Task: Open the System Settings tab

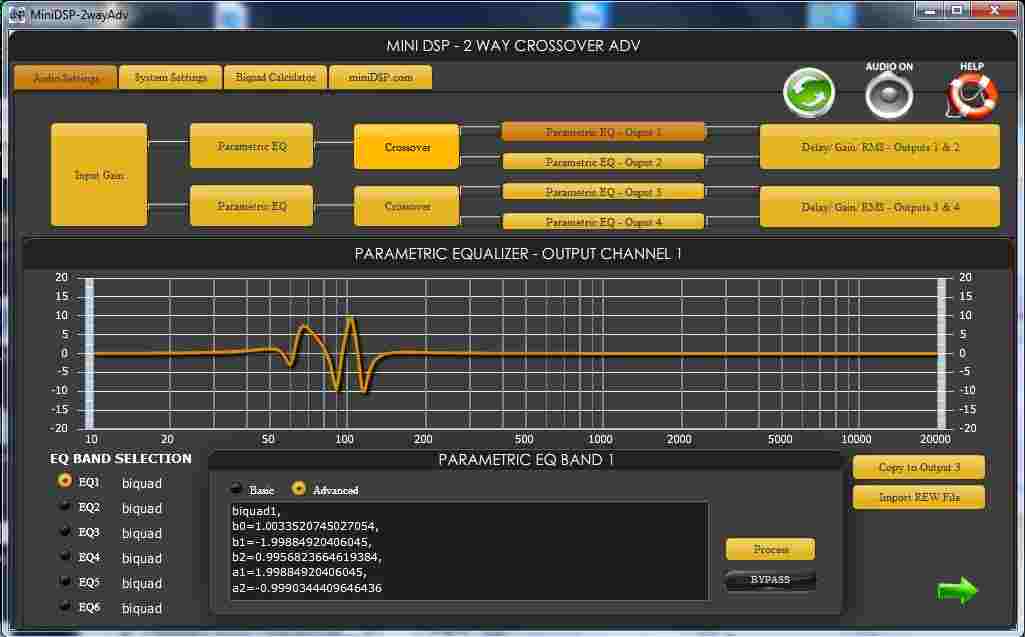Action: click(x=171, y=77)
